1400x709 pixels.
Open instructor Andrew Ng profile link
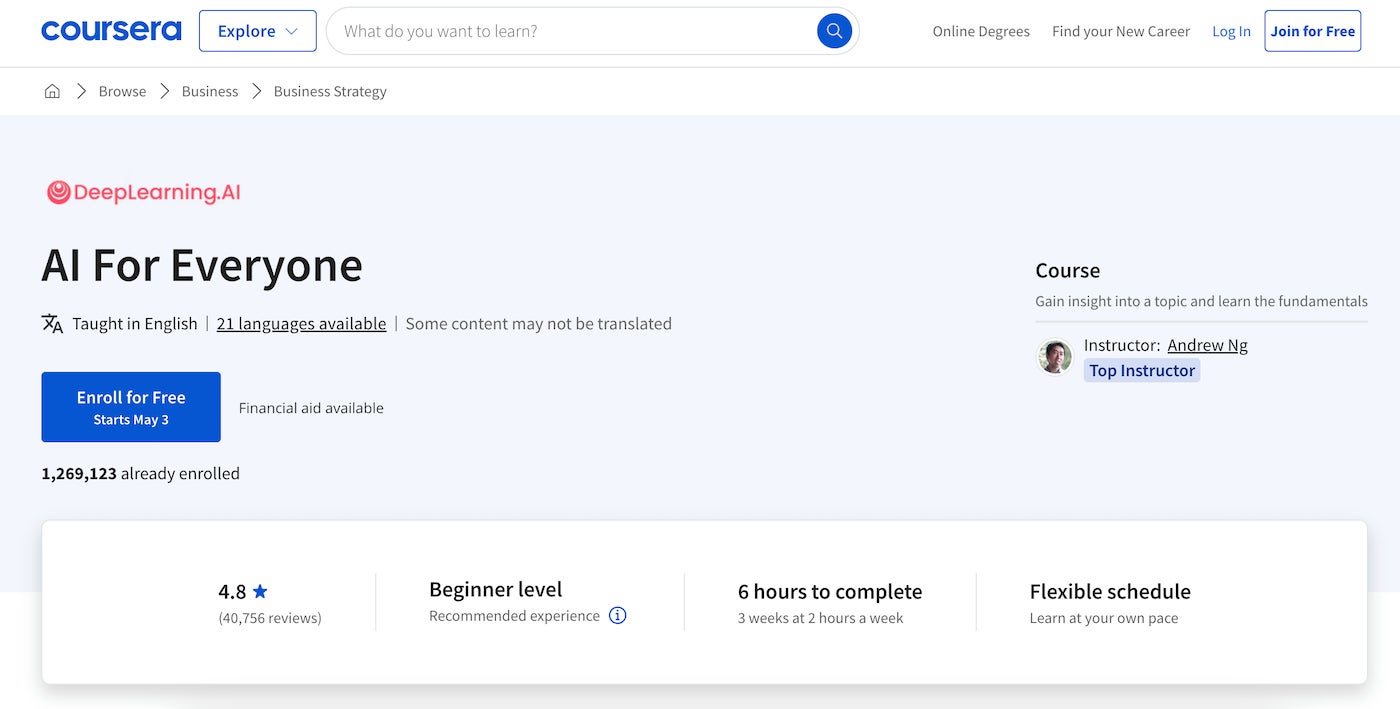tap(1207, 345)
